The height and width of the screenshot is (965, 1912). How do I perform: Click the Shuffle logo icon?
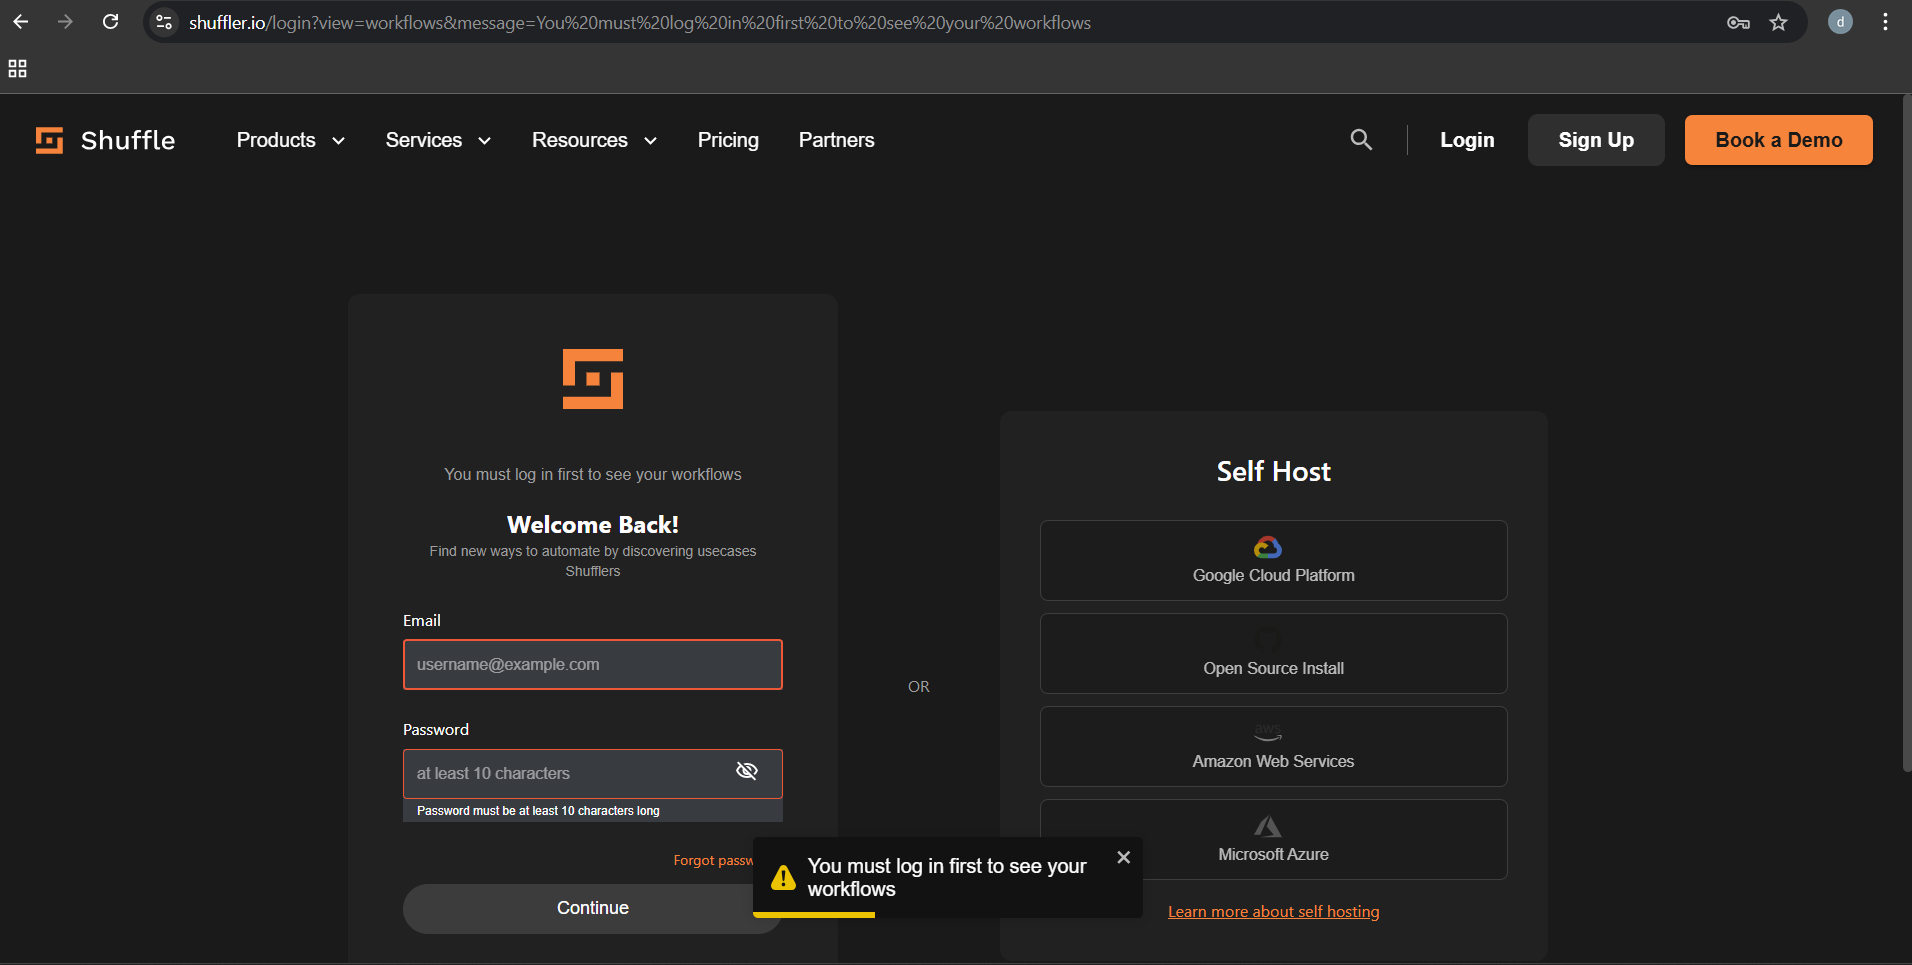pyautogui.click(x=48, y=140)
